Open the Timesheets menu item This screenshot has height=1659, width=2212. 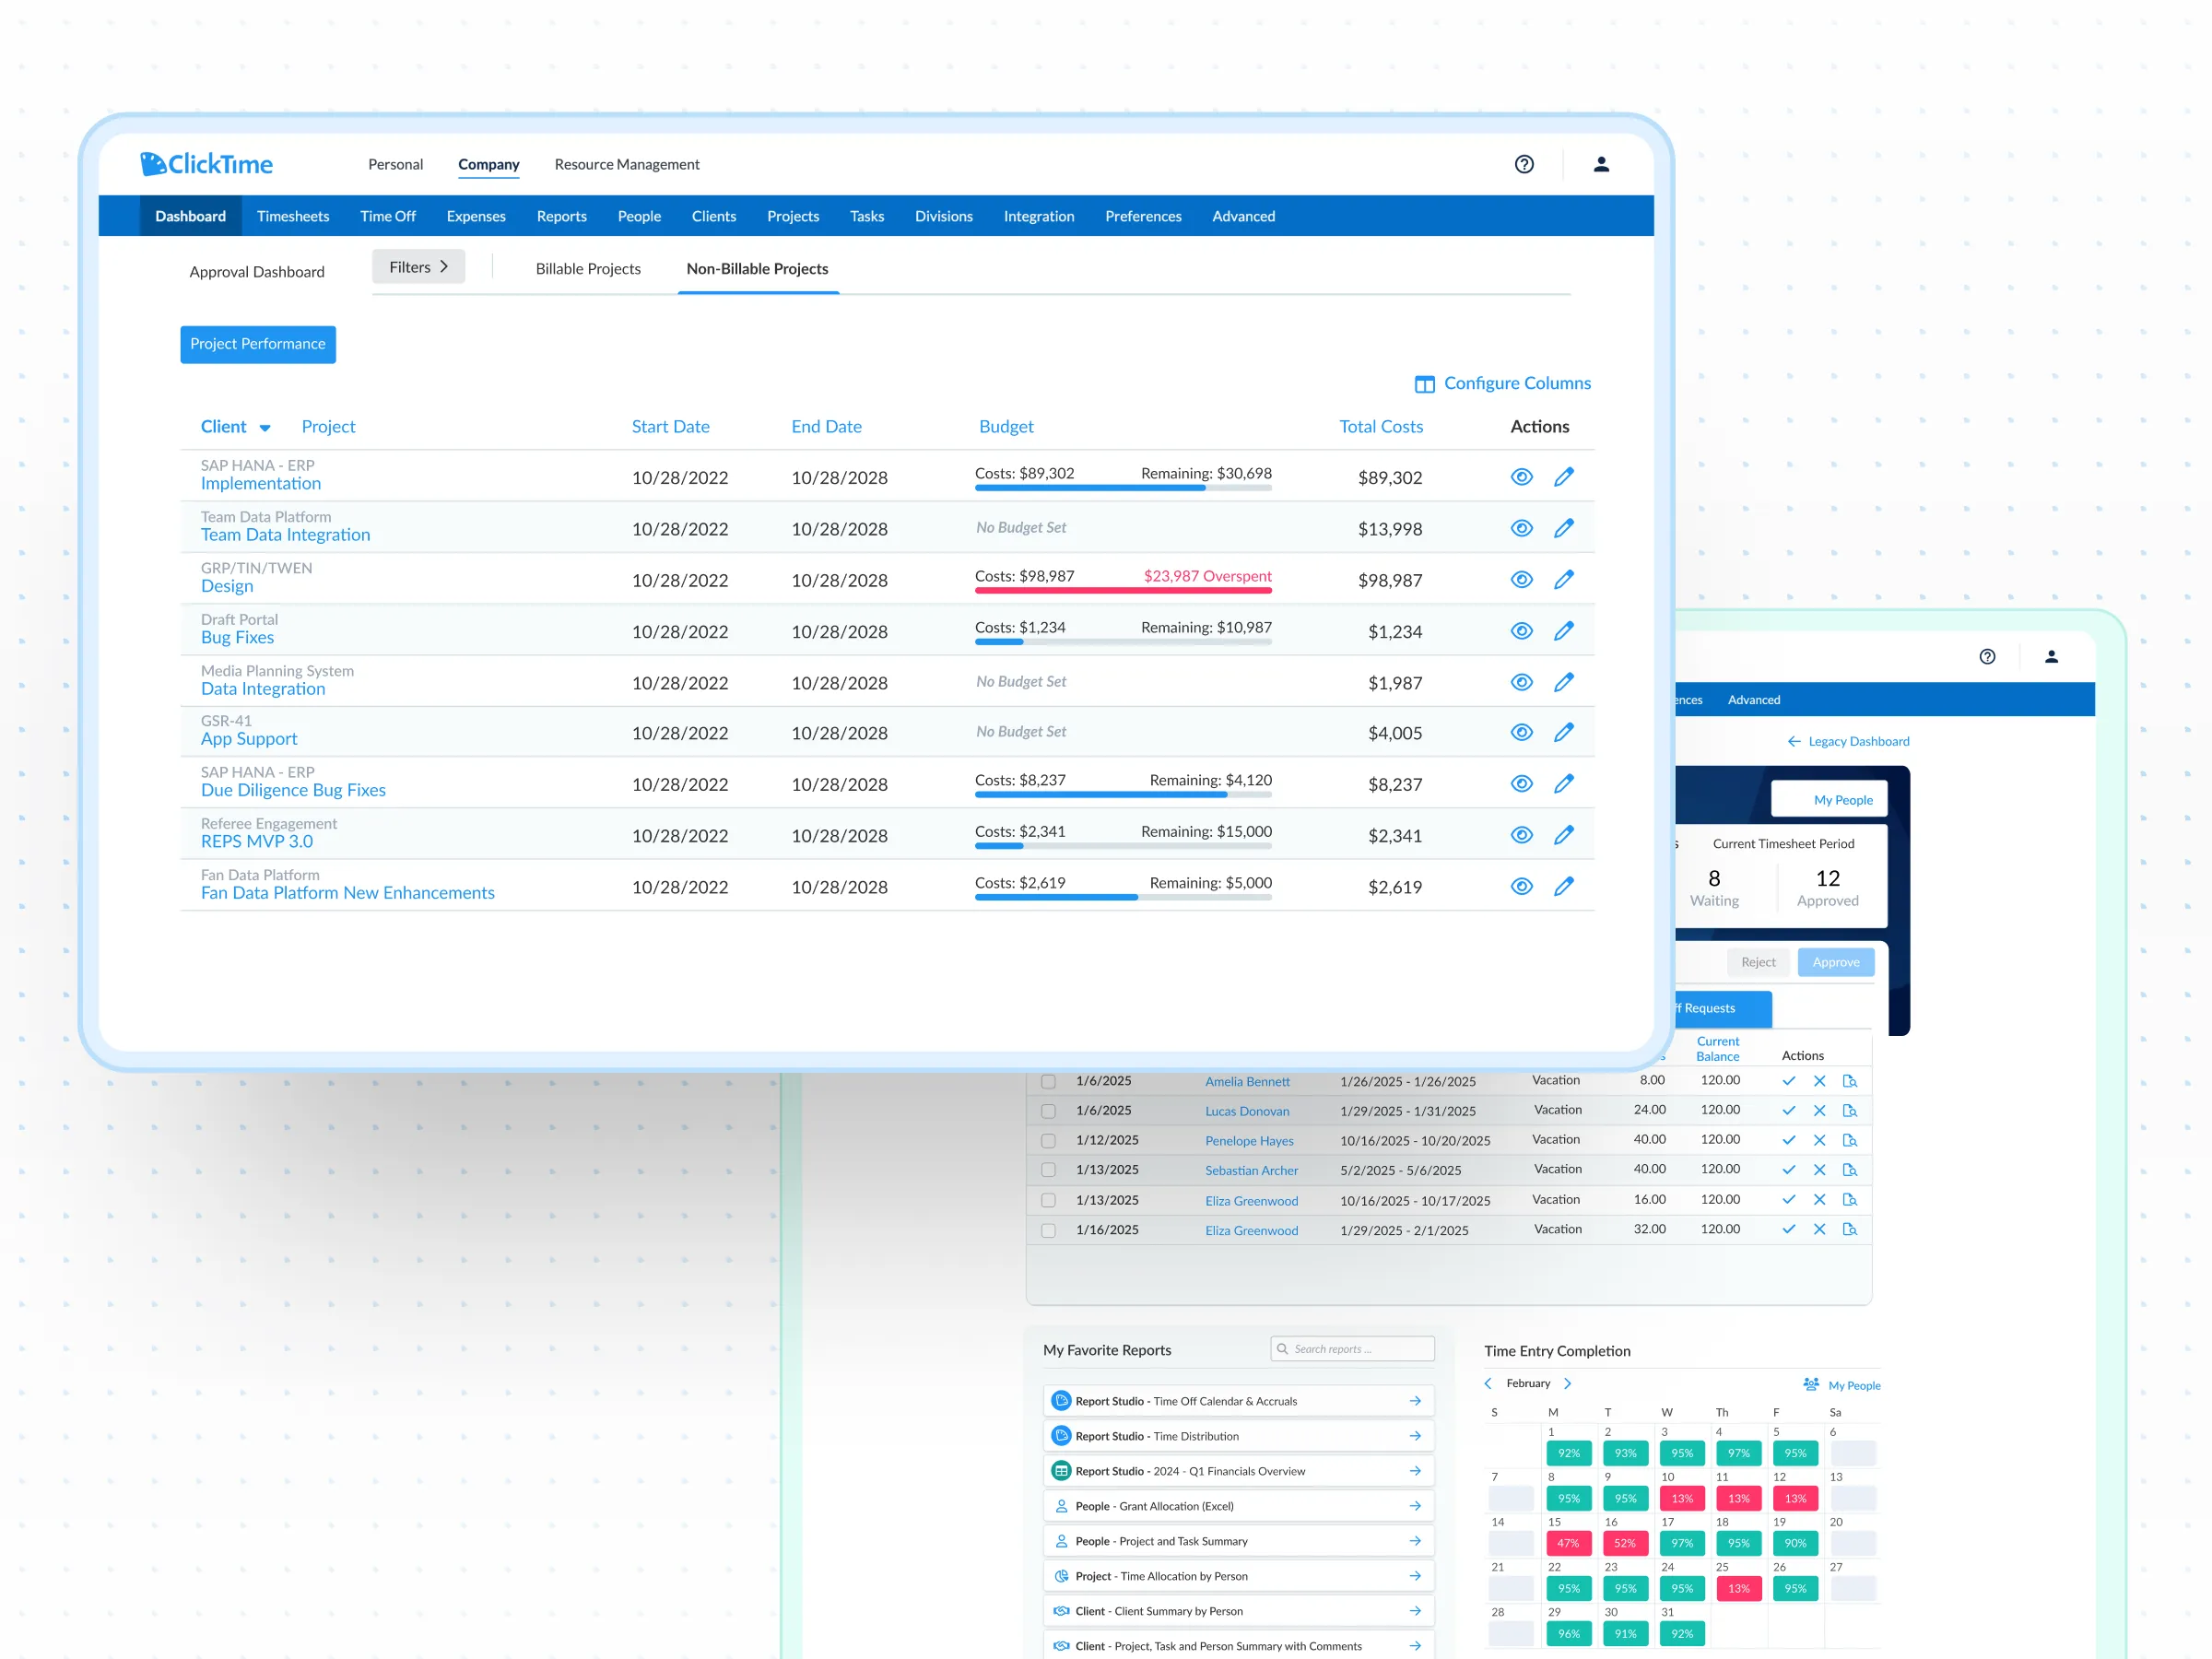292,216
